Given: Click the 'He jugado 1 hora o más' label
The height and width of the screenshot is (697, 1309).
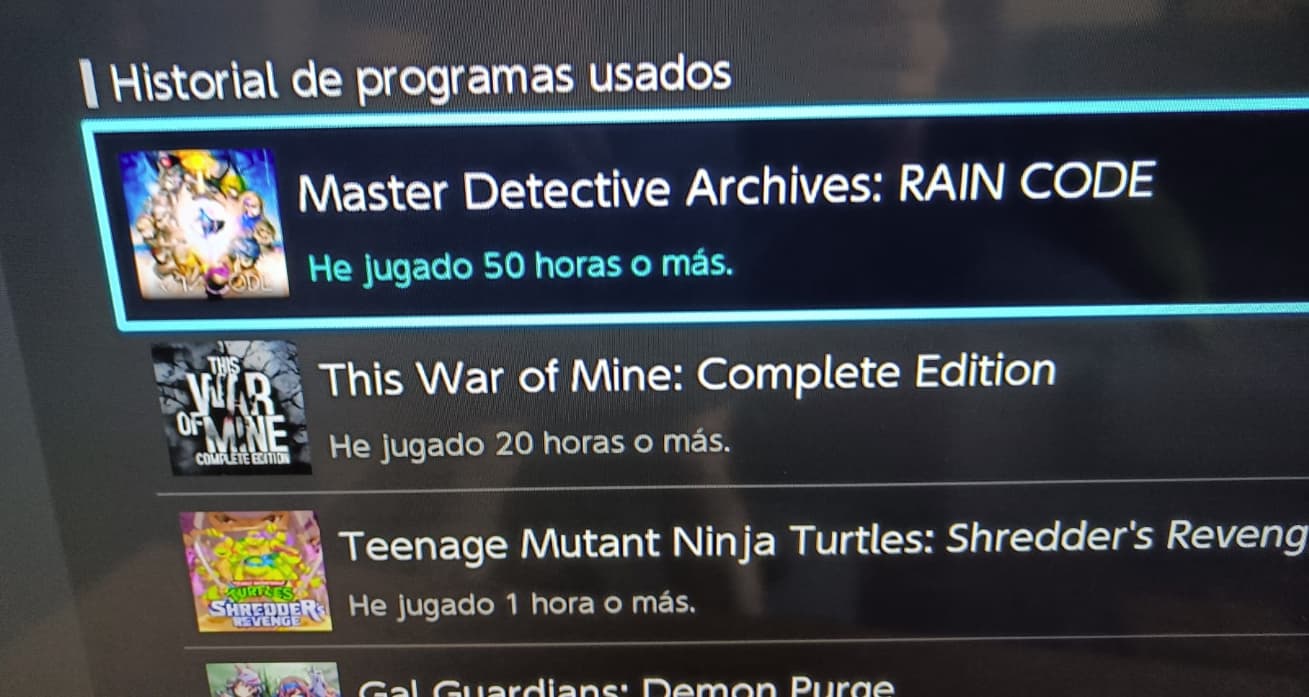Looking at the screenshot, I should (521, 604).
